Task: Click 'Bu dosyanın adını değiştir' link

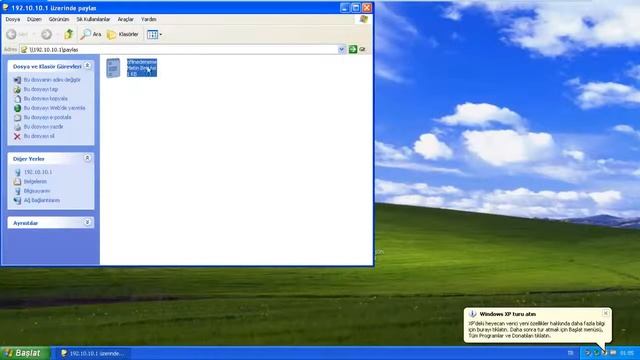Action: pos(52,80)
